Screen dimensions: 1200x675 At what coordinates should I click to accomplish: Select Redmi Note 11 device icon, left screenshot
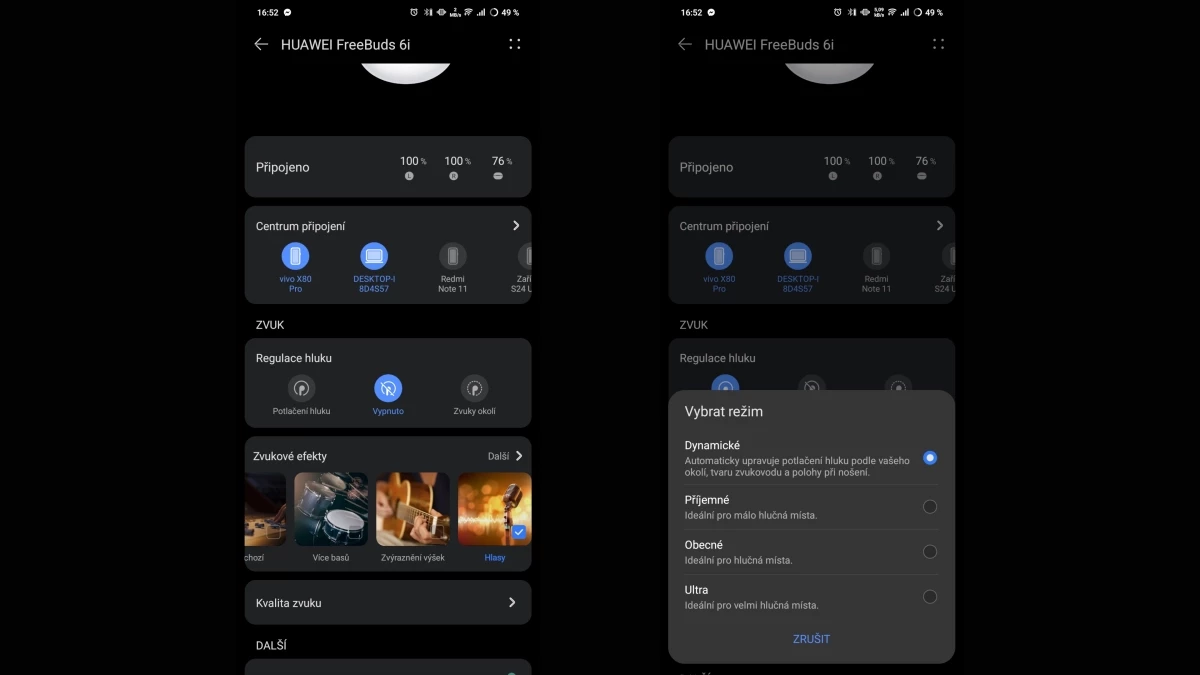coord(453,256)
